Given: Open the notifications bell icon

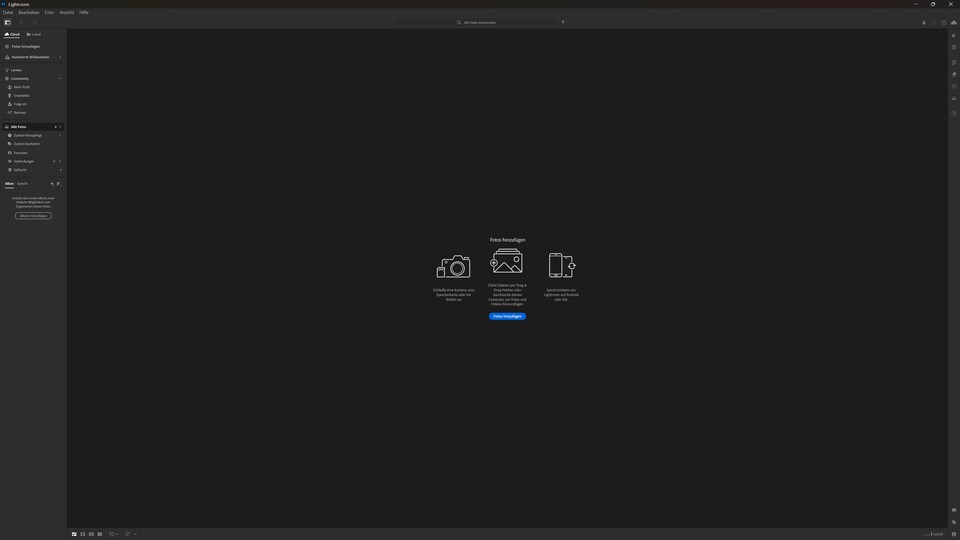Looking at the screenshot, I should coord(924,23).
